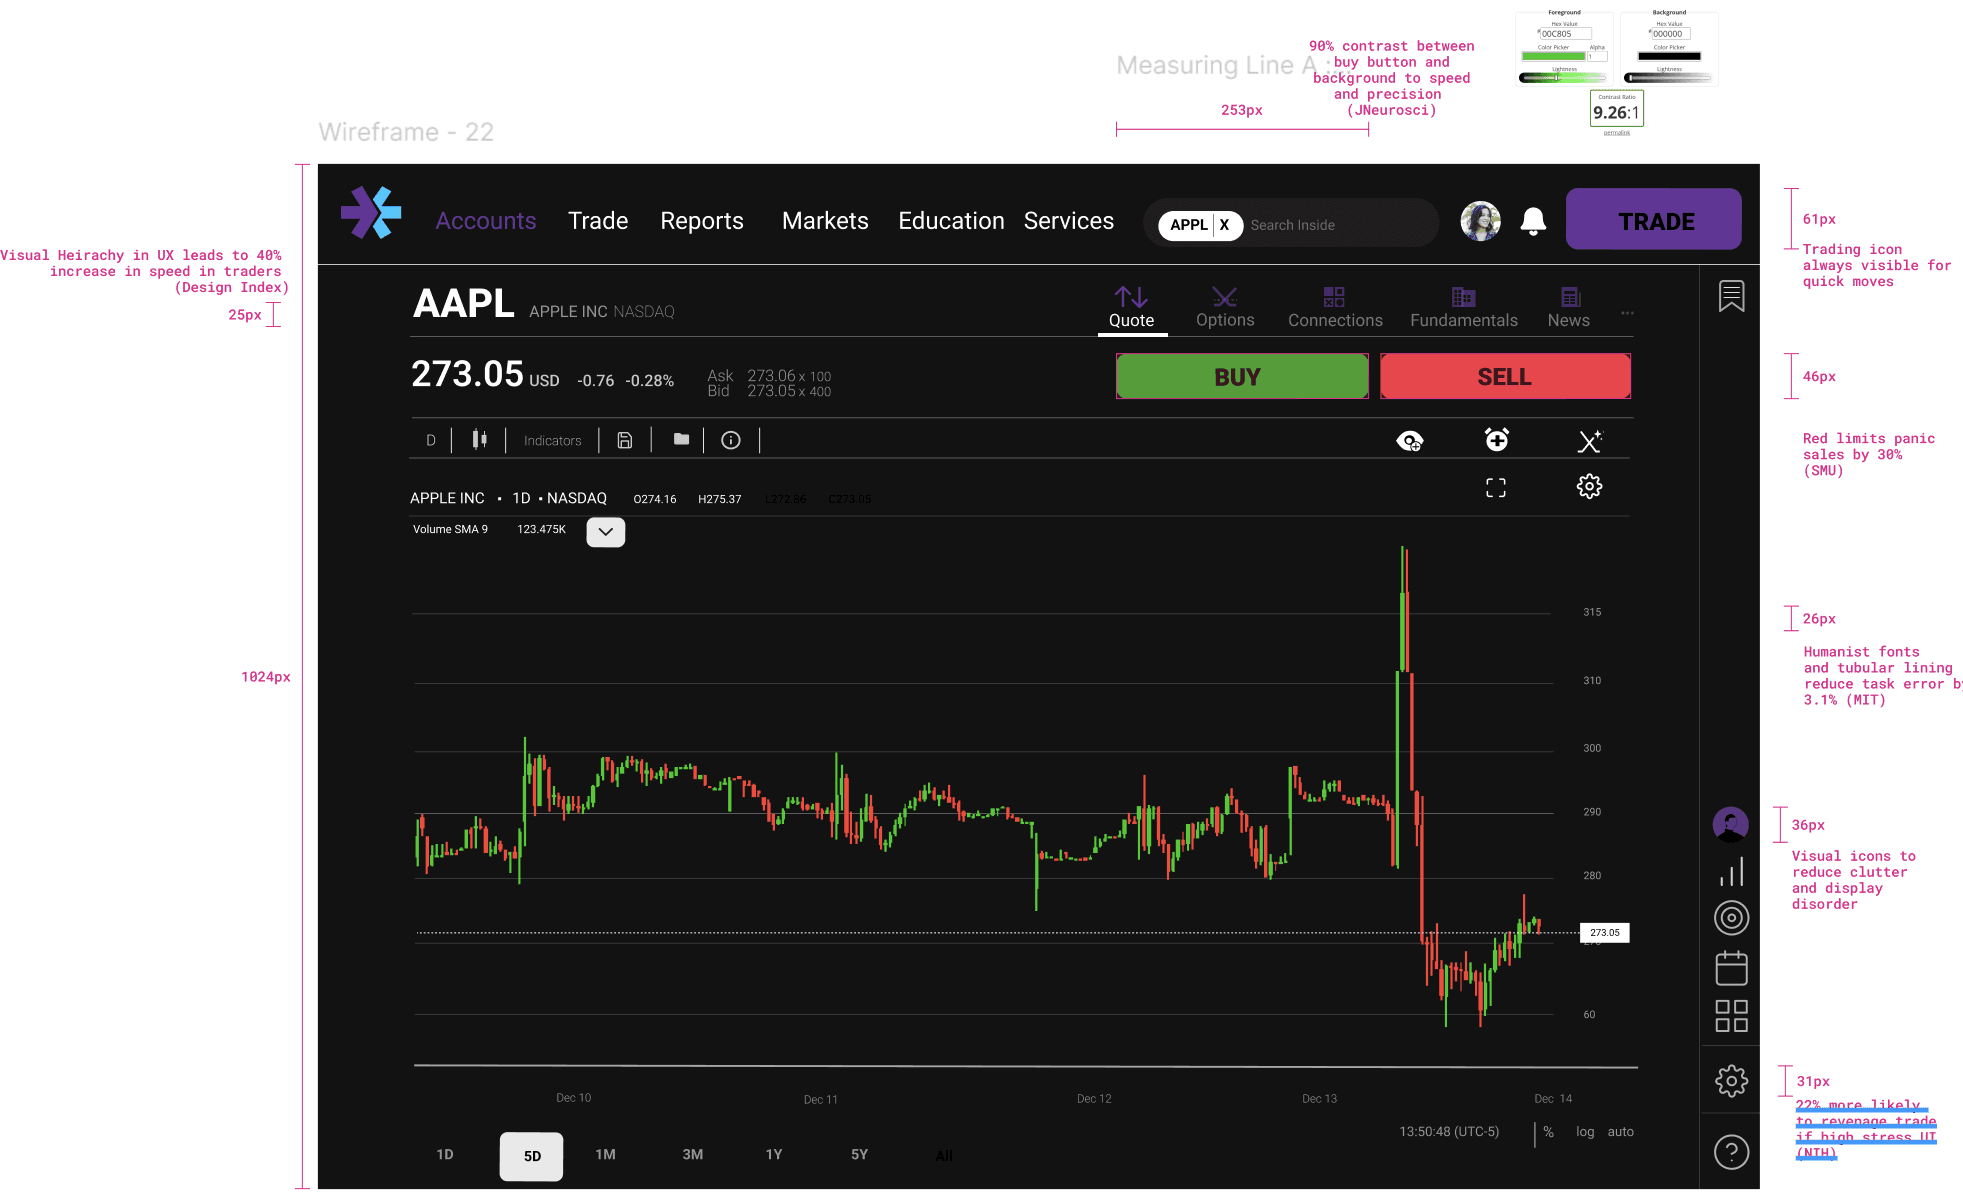The width and height of the screenshot is (1963, 1198).
Task: Open the Markets menu item
Action: coord(825,221)
